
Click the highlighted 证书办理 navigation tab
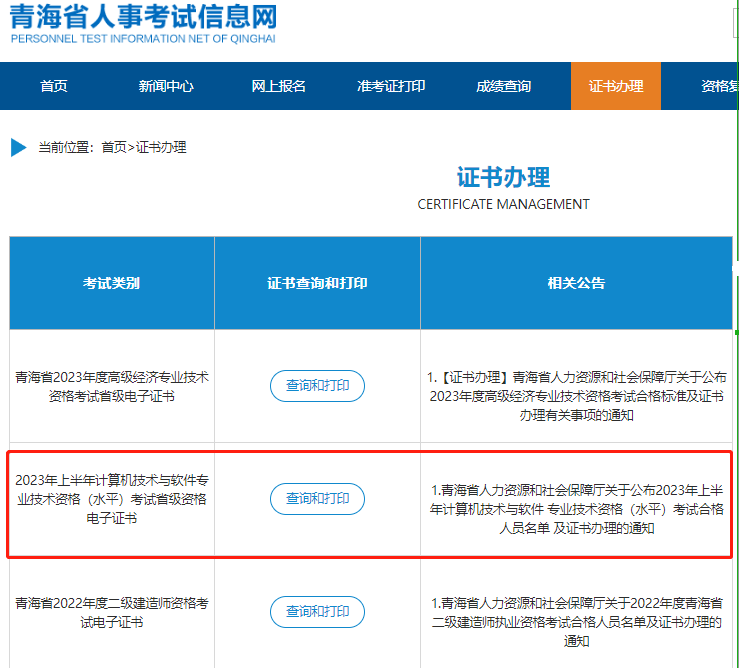click(x=616, y=86)
